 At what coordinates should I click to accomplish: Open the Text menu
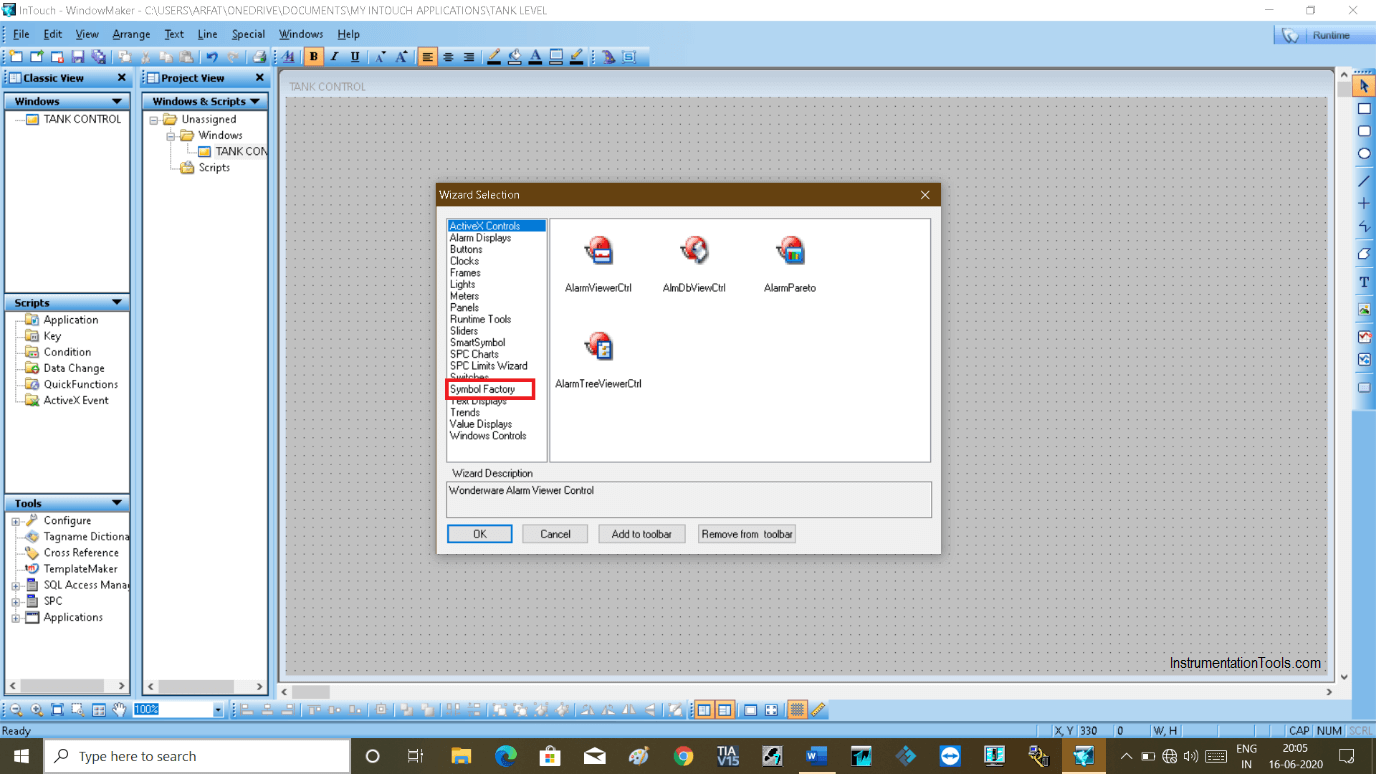174,34
